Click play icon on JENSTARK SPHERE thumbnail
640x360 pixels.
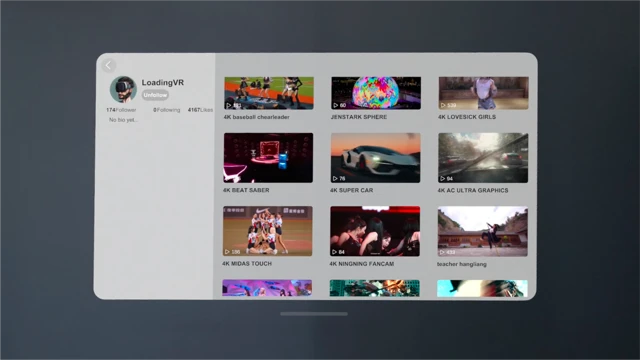pos(336,105)
